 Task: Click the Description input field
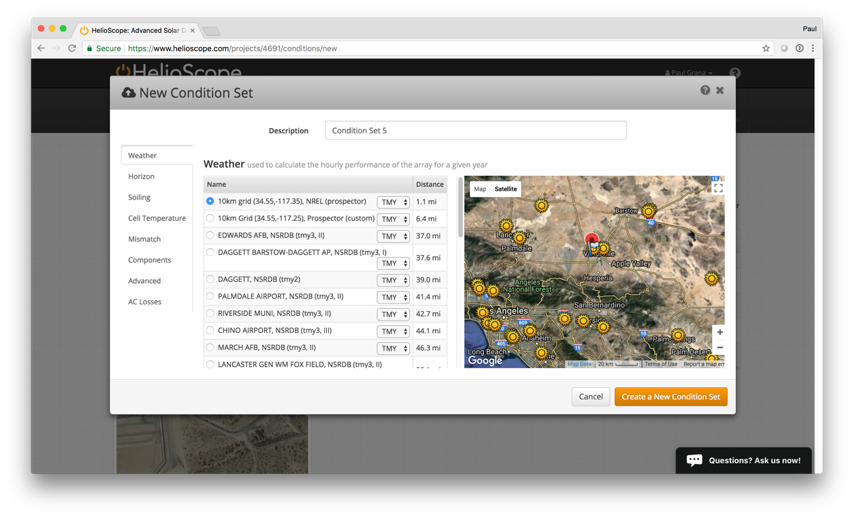[x=475, y=130]
